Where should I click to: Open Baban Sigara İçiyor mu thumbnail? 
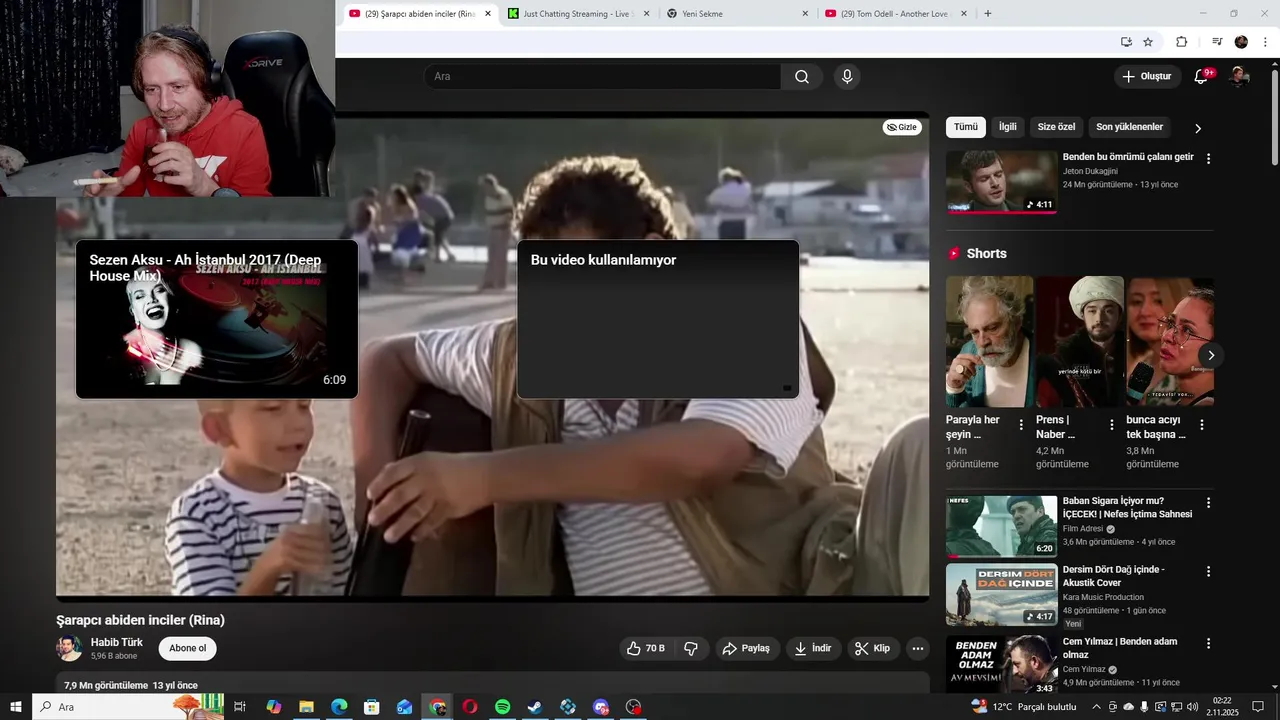pos(1001,527)
